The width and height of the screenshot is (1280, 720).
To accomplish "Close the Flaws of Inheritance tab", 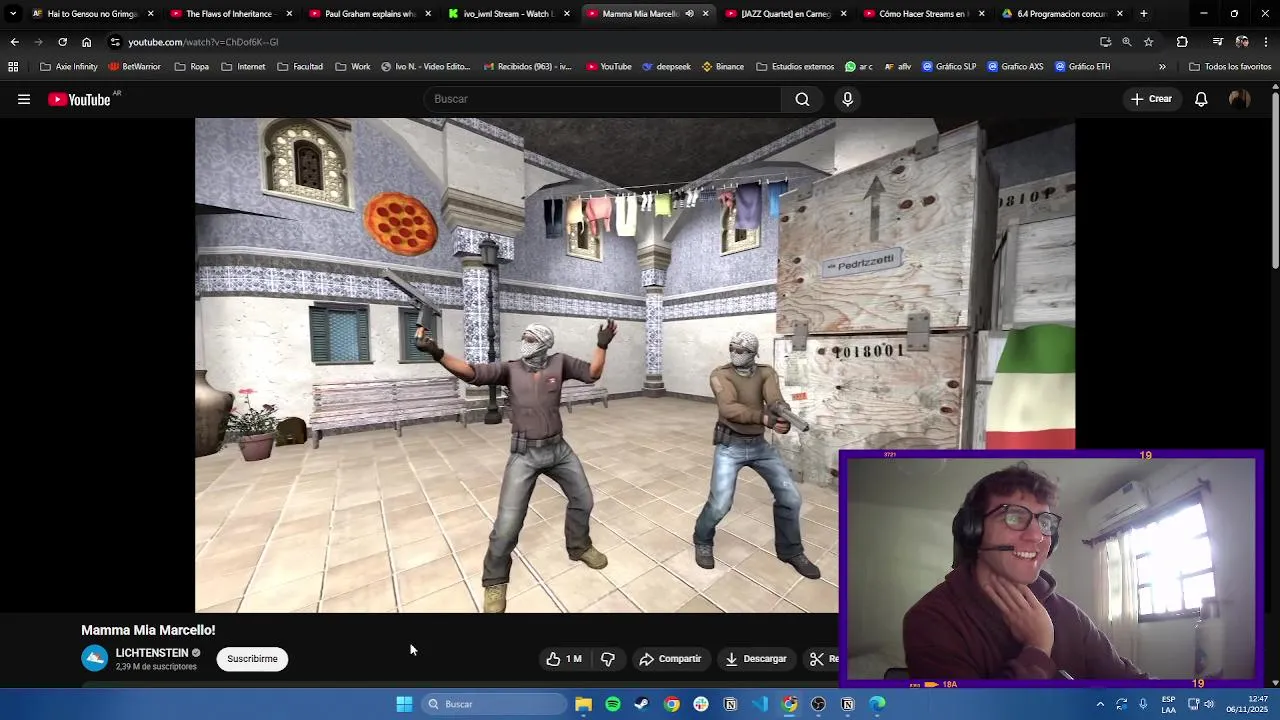I will (x=290, y=14).
